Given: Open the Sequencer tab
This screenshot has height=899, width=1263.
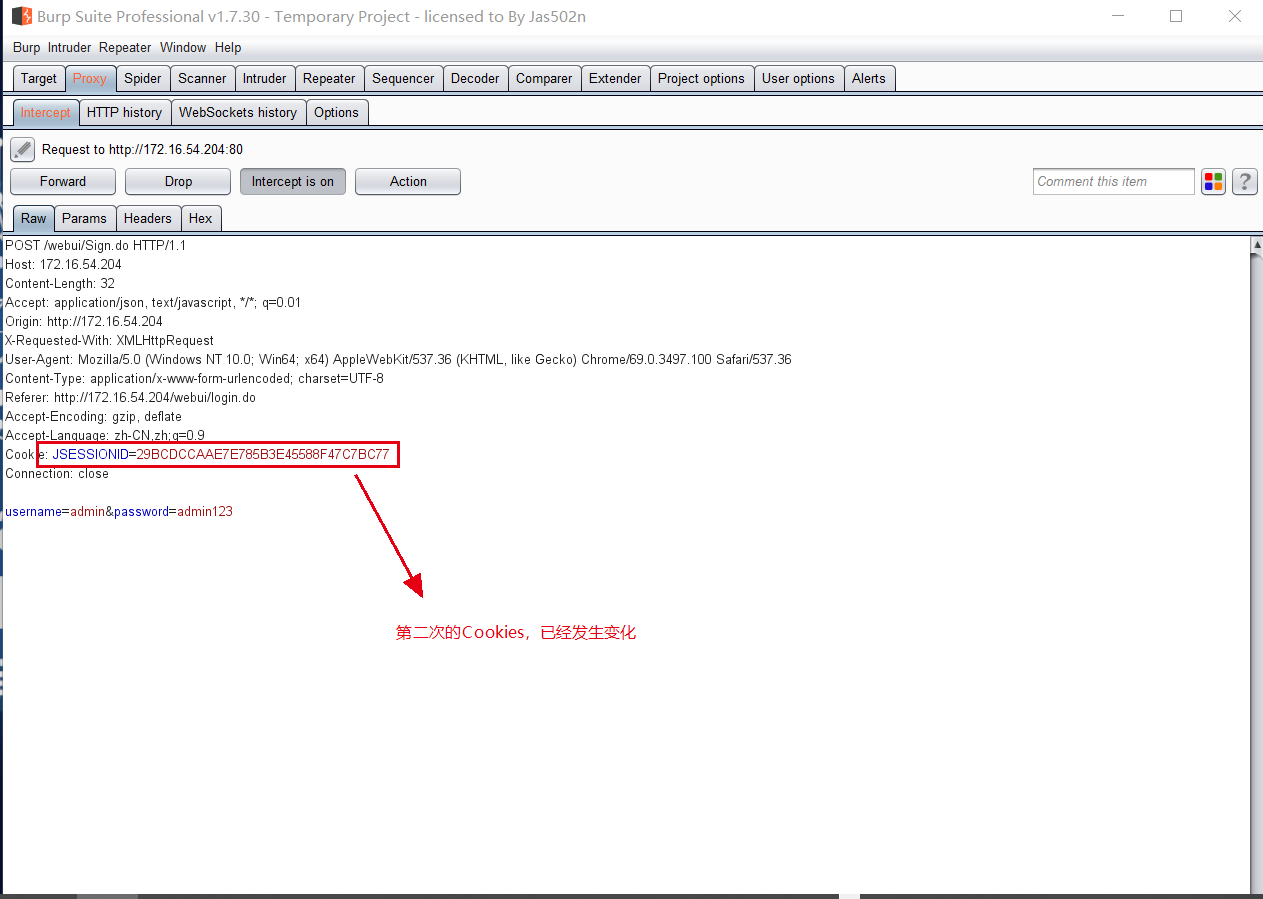Looking at the screenshot, I should pyautogui.click(x=403, y=78).
